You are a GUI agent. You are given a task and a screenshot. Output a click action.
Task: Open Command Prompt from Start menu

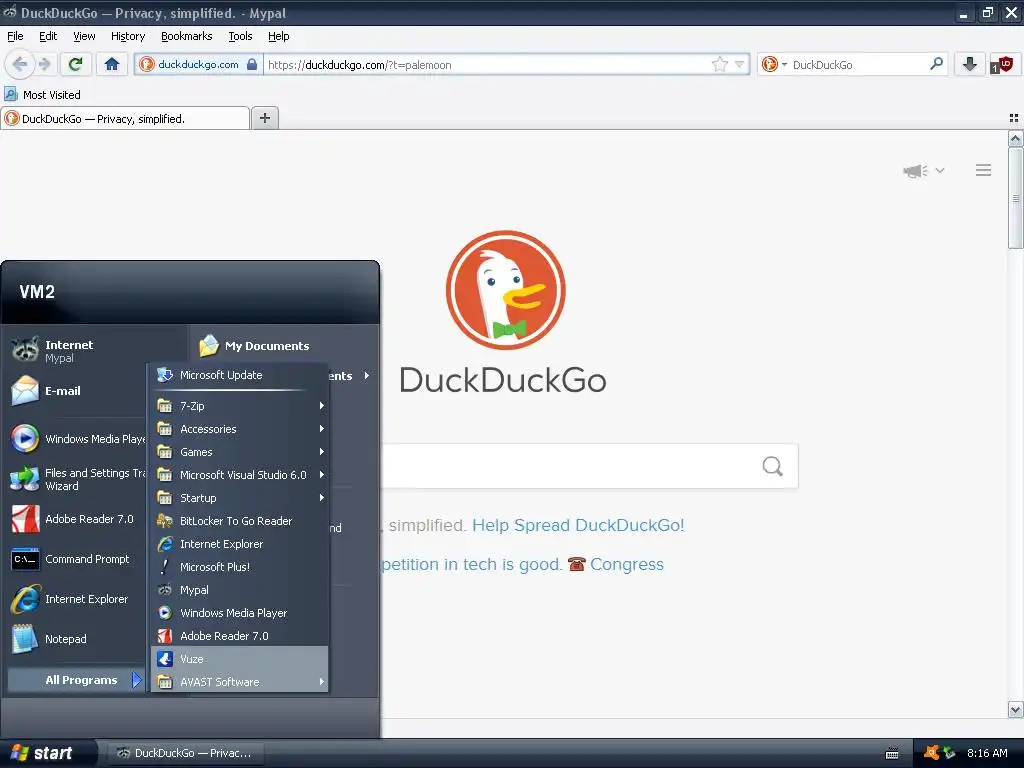click(x=77, y=559)
